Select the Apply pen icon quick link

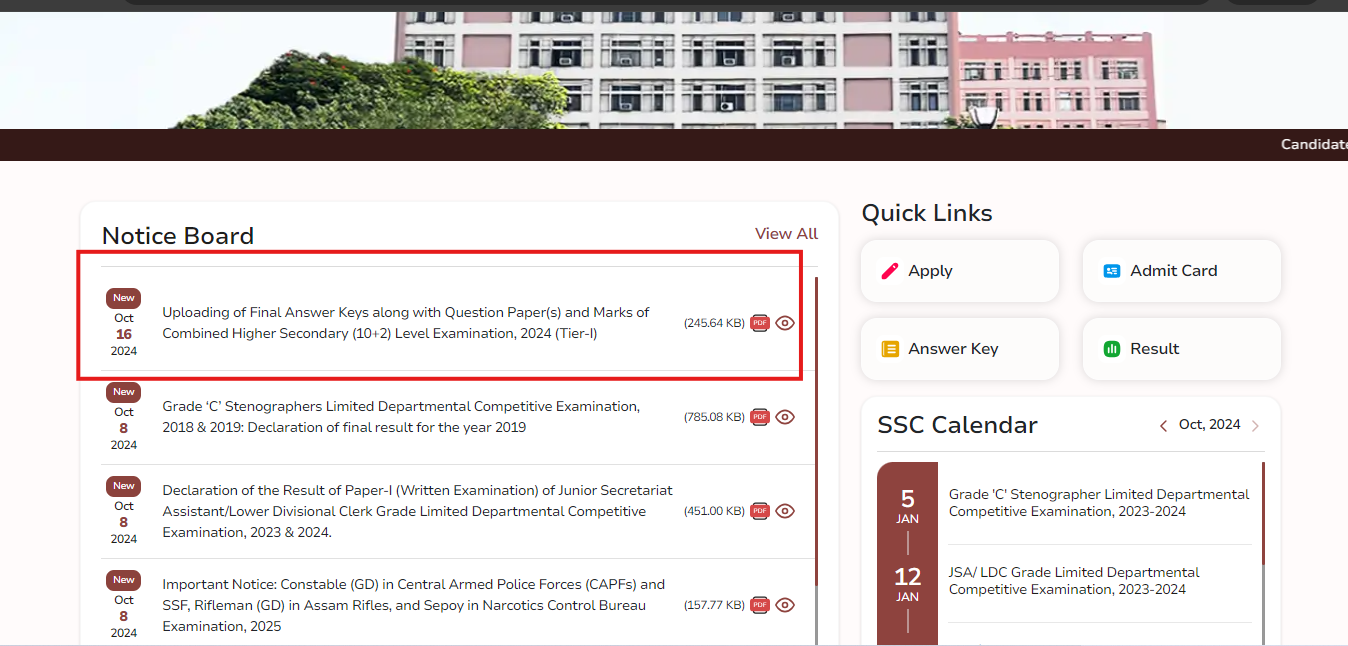[890, 270]
